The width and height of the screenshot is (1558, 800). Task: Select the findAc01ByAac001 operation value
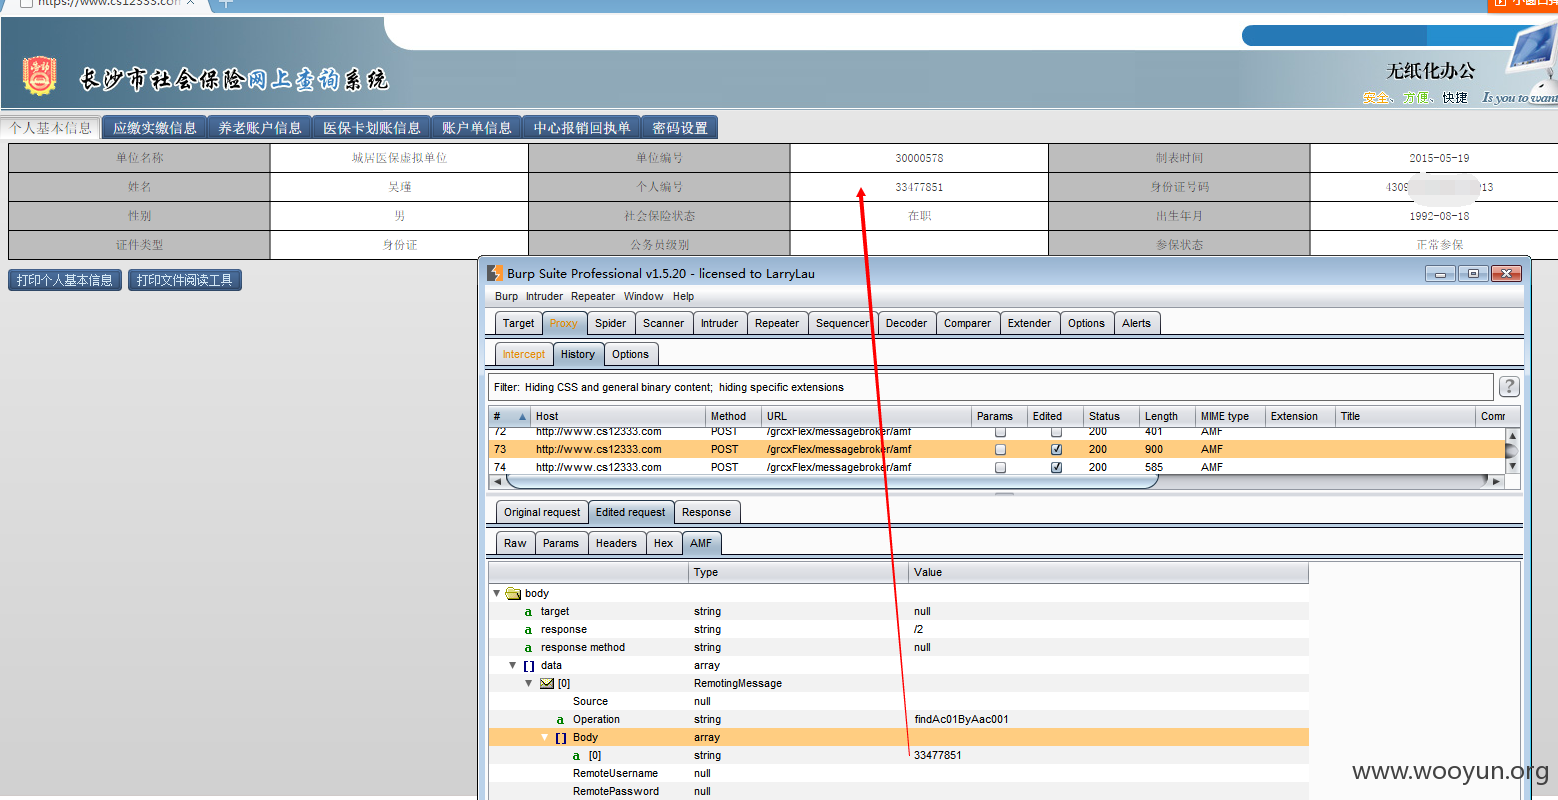click(961, 719)
